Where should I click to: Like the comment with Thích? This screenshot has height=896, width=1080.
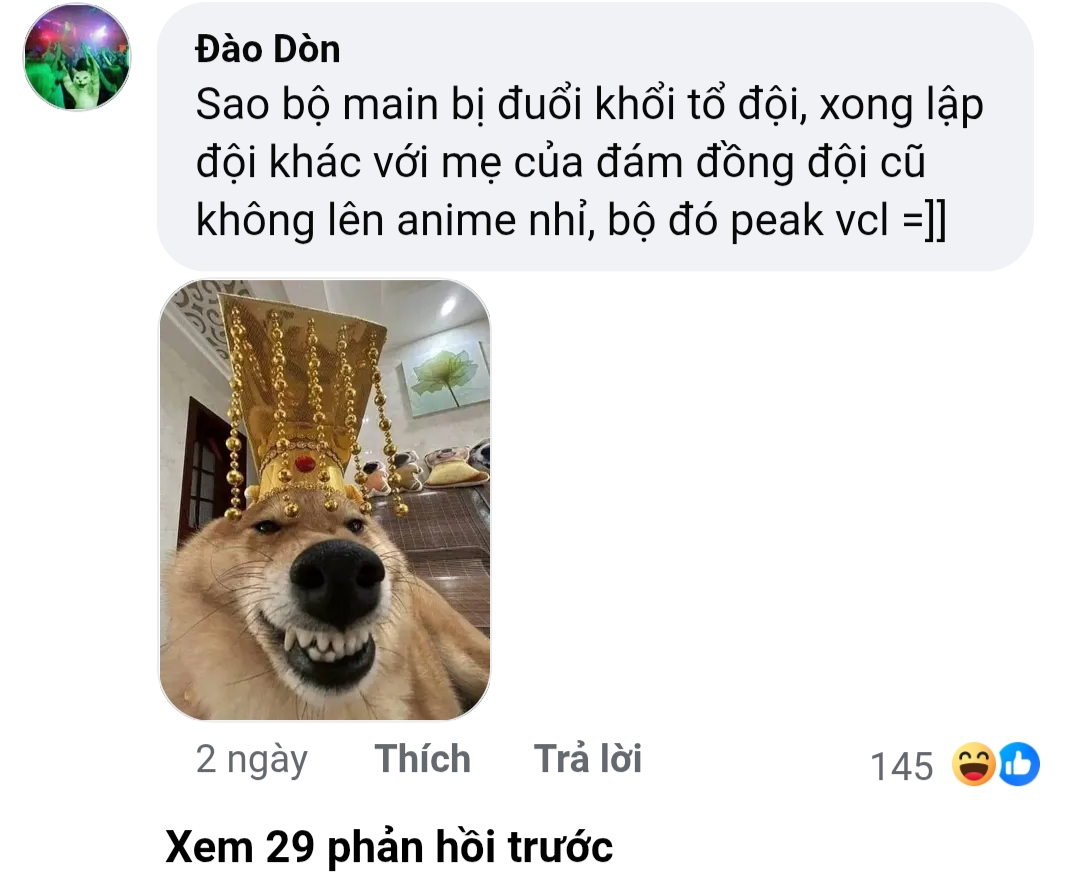(x=423, y=759)
